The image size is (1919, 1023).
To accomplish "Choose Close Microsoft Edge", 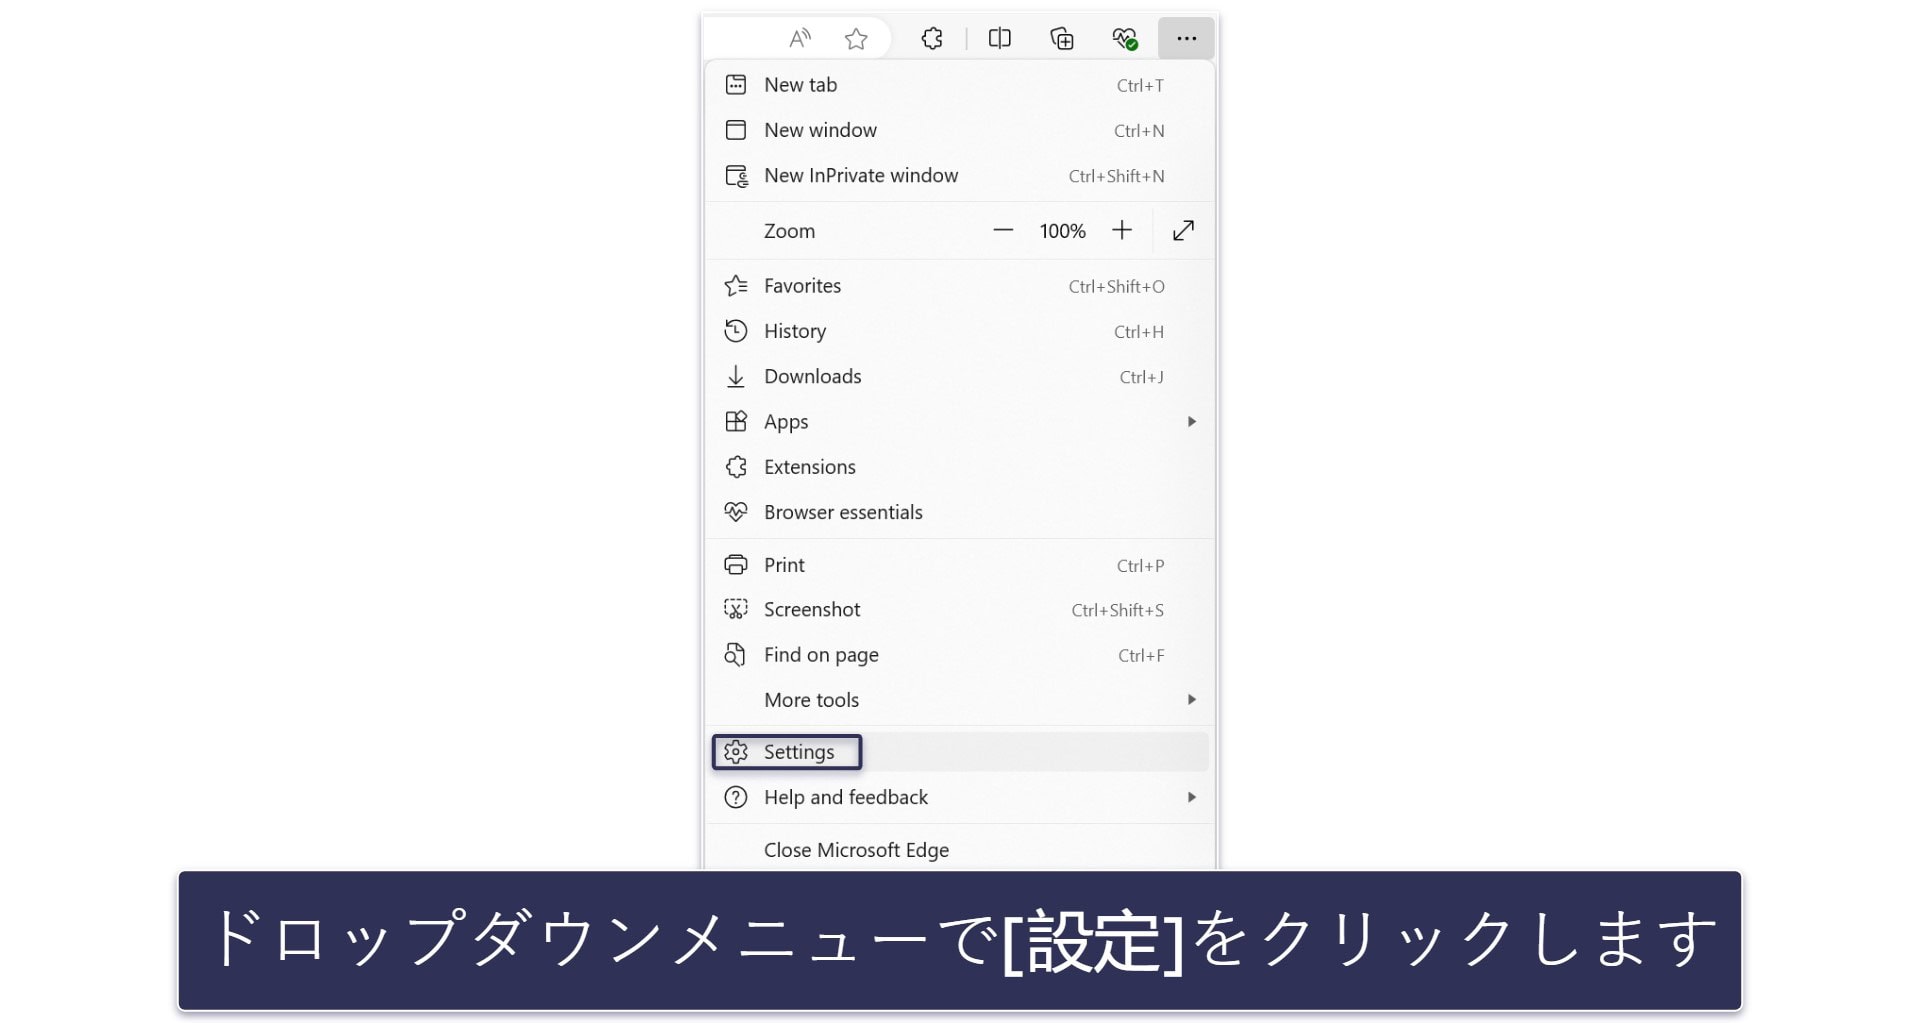I will pyautogui.click(x=960, y=850).
